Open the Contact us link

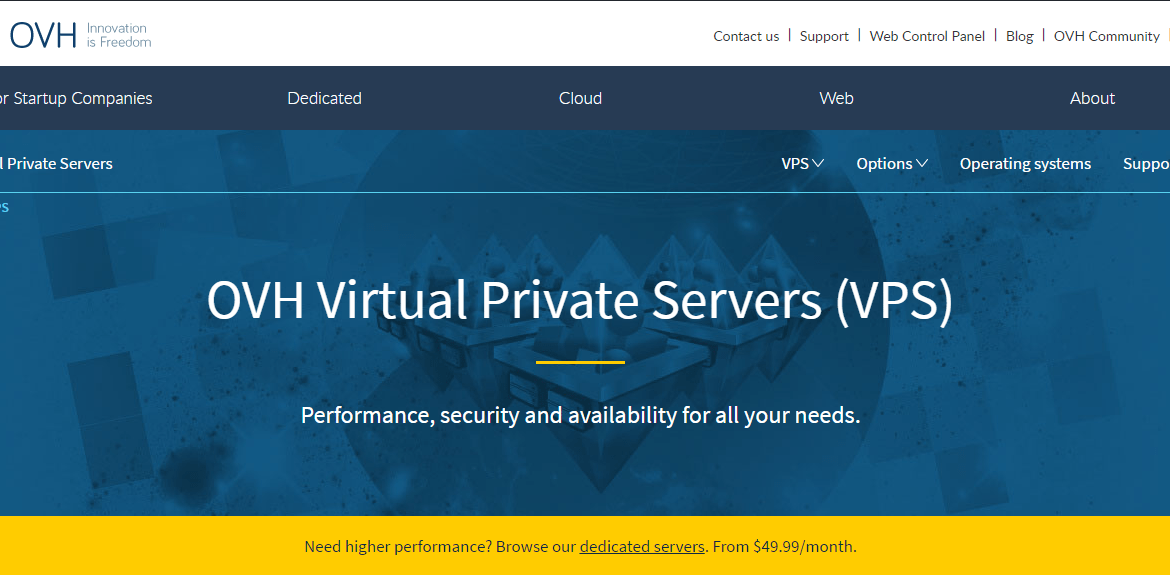tap(746, 36)
